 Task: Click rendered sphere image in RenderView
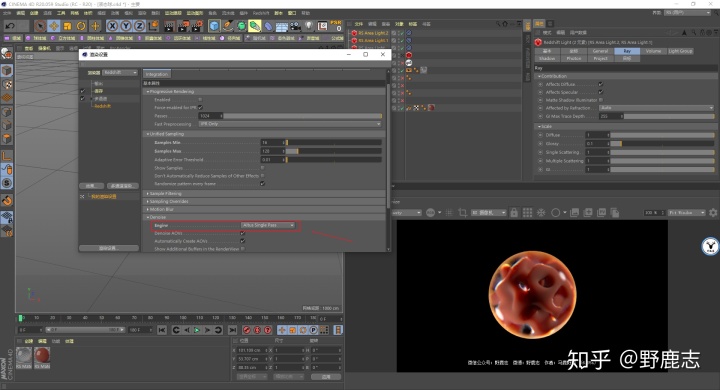tap(532, 294)
